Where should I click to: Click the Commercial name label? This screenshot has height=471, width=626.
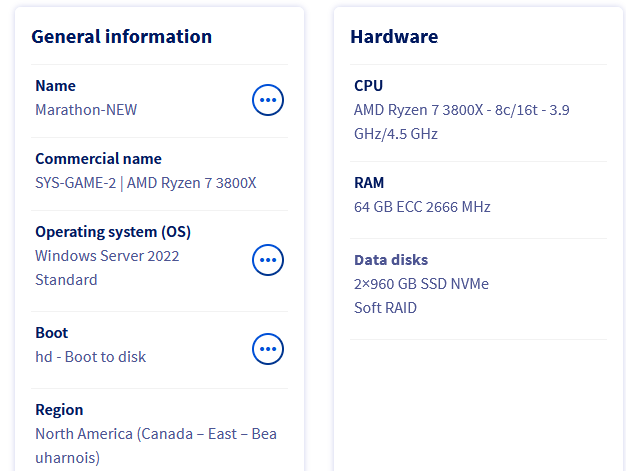pyautogui.click(x=98, y=159)
